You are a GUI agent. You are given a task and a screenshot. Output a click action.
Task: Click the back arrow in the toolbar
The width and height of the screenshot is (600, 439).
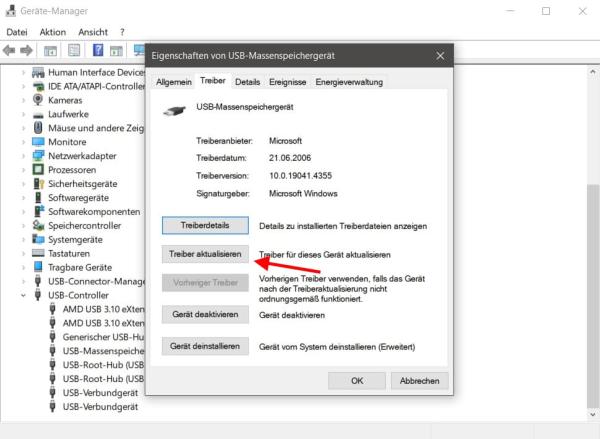(11, 50)
